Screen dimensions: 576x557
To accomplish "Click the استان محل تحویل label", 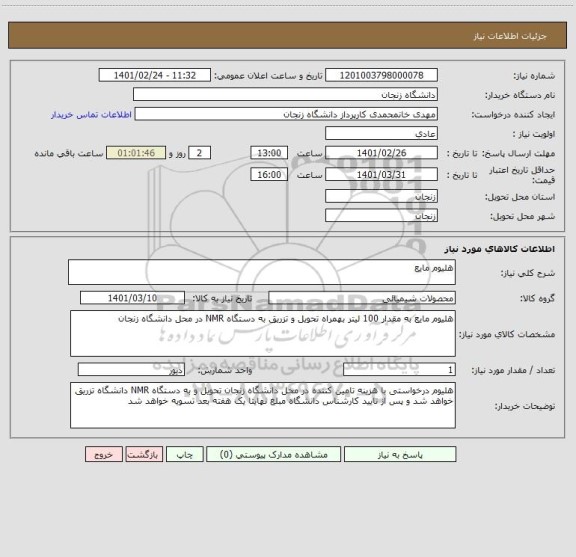I will pos(520,197).
